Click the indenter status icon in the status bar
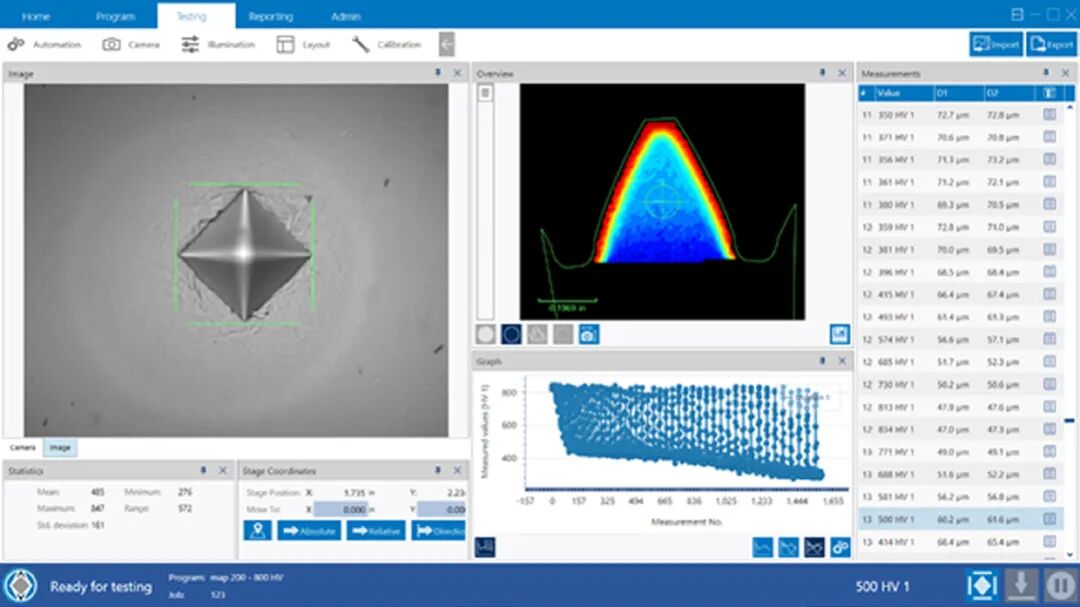Viewport: 1080px width, 607px height. point(21,586)
